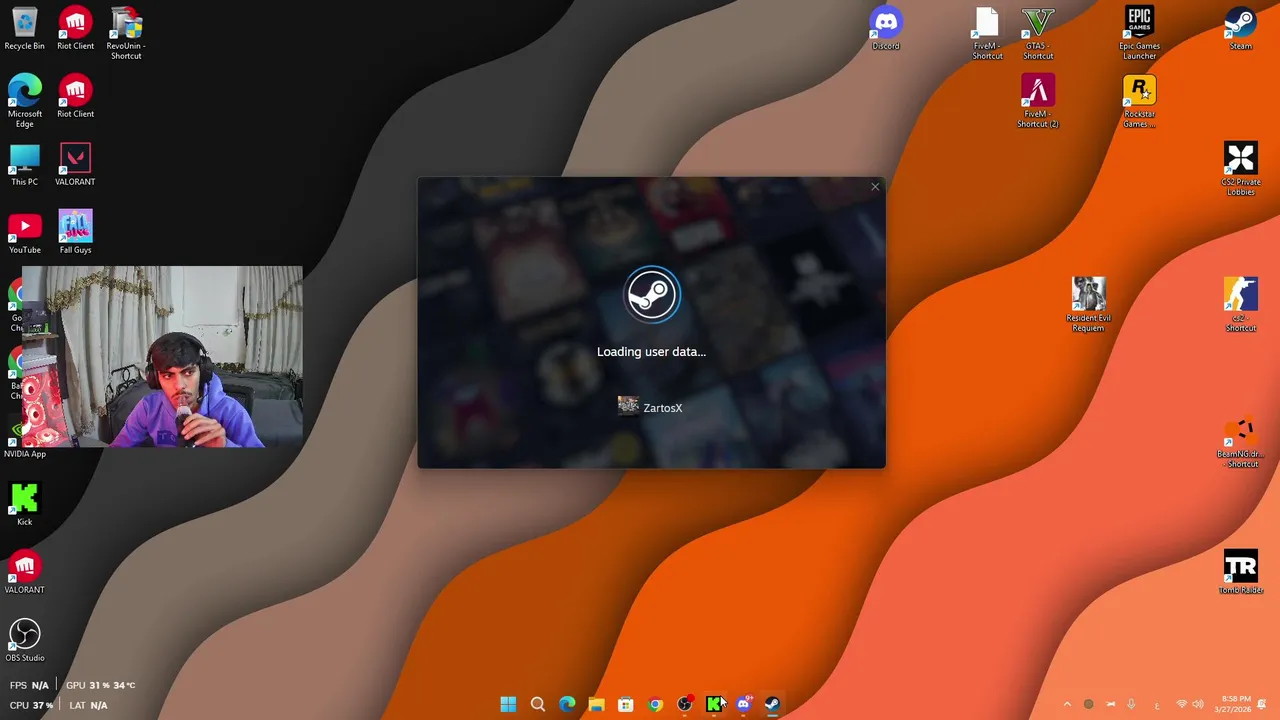Select the Epic Games Launcher desktop icon
This screenshot has height=720, width=1280.
coord(1139,34)
